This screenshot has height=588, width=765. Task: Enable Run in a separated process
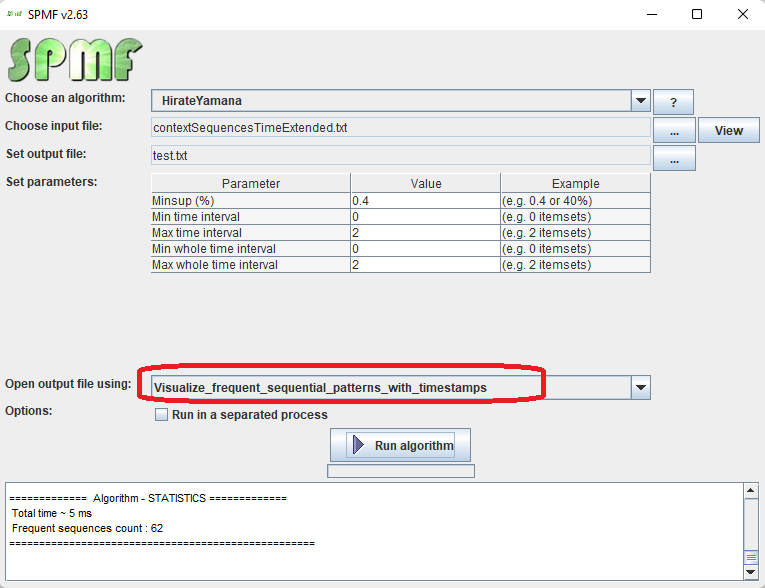pos(162,415)
